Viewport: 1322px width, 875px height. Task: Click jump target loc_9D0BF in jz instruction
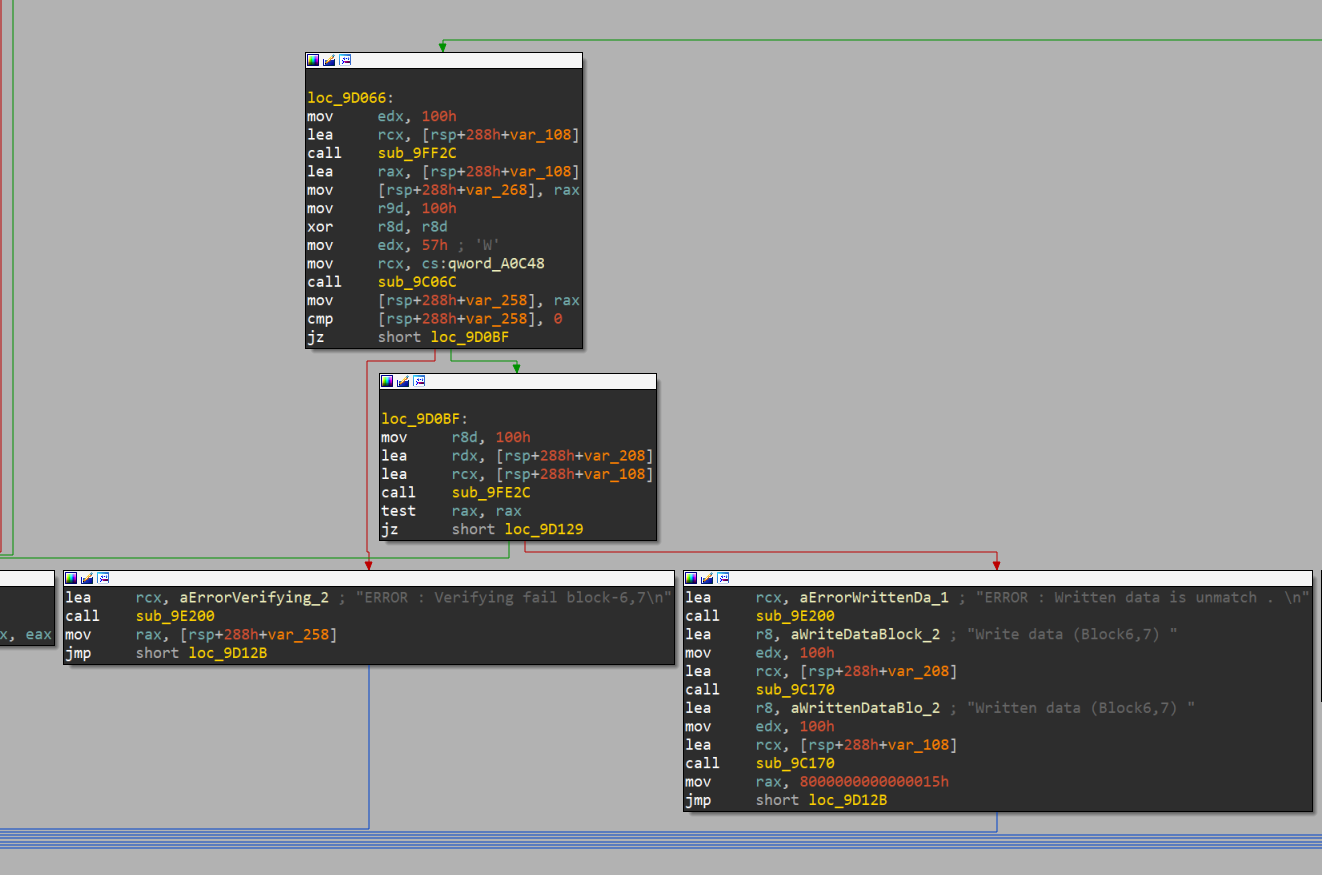(470, 338)
